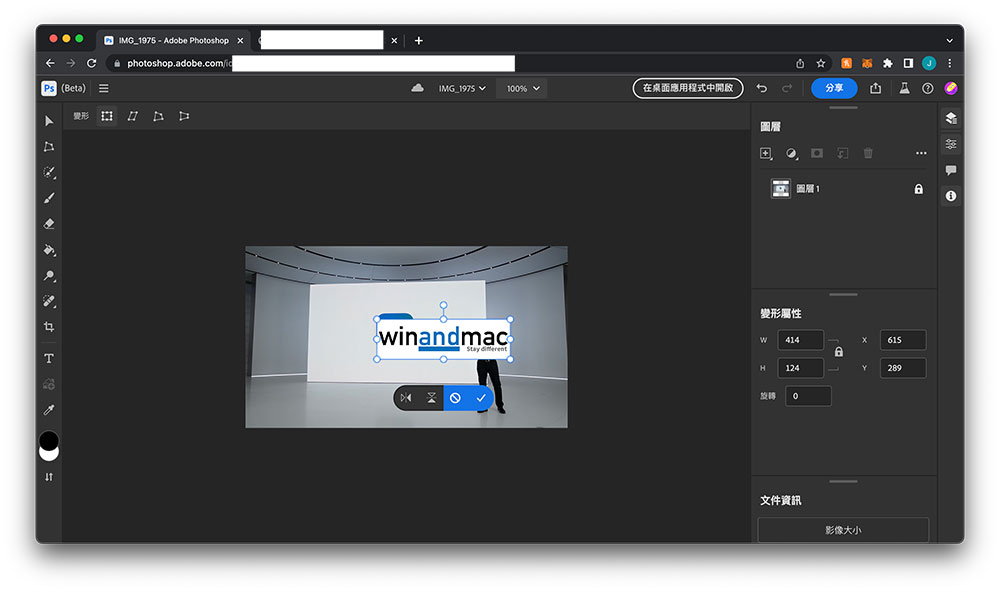Image resolution: width=1000 pixels, height=591 pixels.
Task: Click the blue 分享 share button
Action: [833, 88]
